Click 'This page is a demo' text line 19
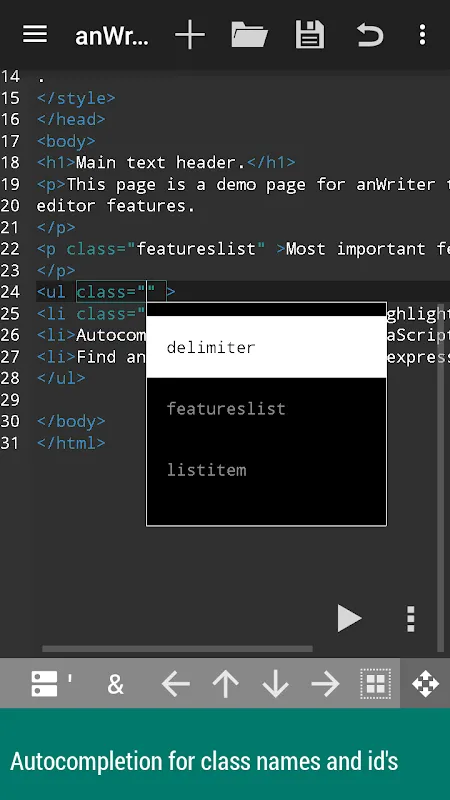The width and height of the screenshot is (450, 800). 161,184
